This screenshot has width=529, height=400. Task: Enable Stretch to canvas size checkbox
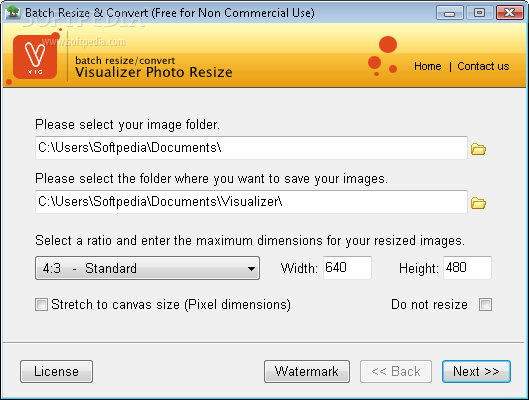(x=41, y=305)
